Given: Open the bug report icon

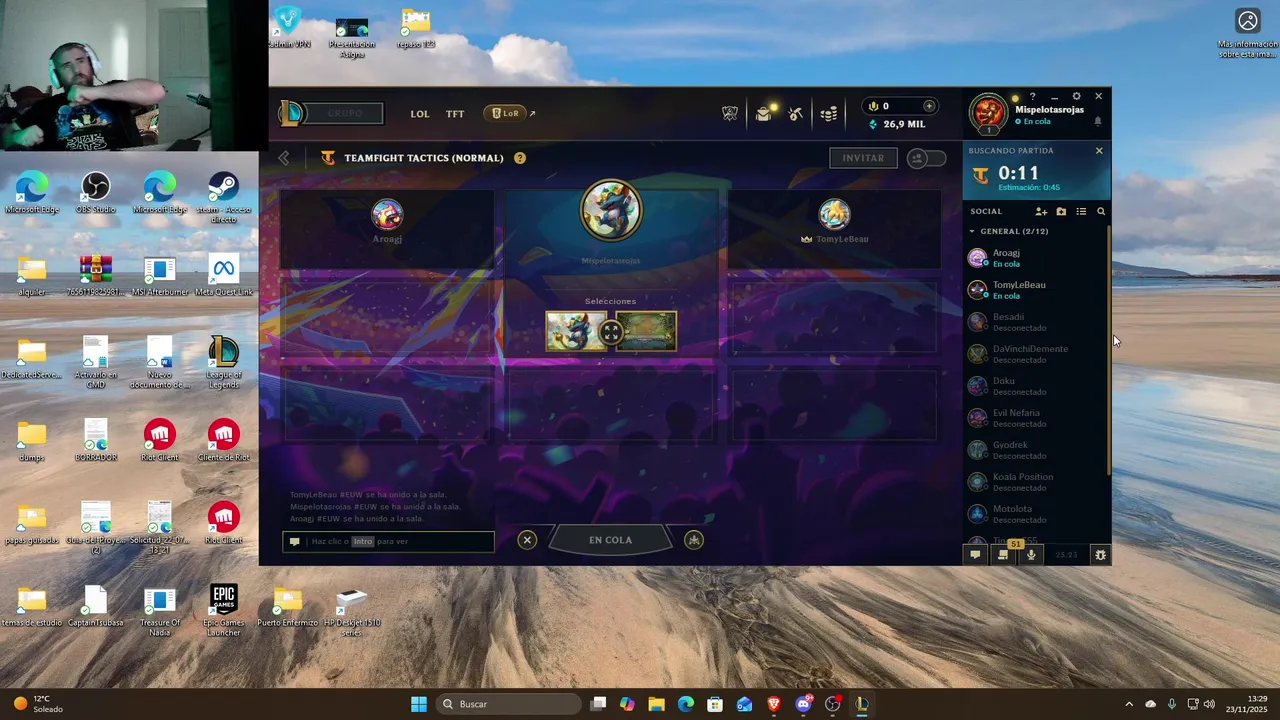Looking at the screenshot, I should (1100, 555).
